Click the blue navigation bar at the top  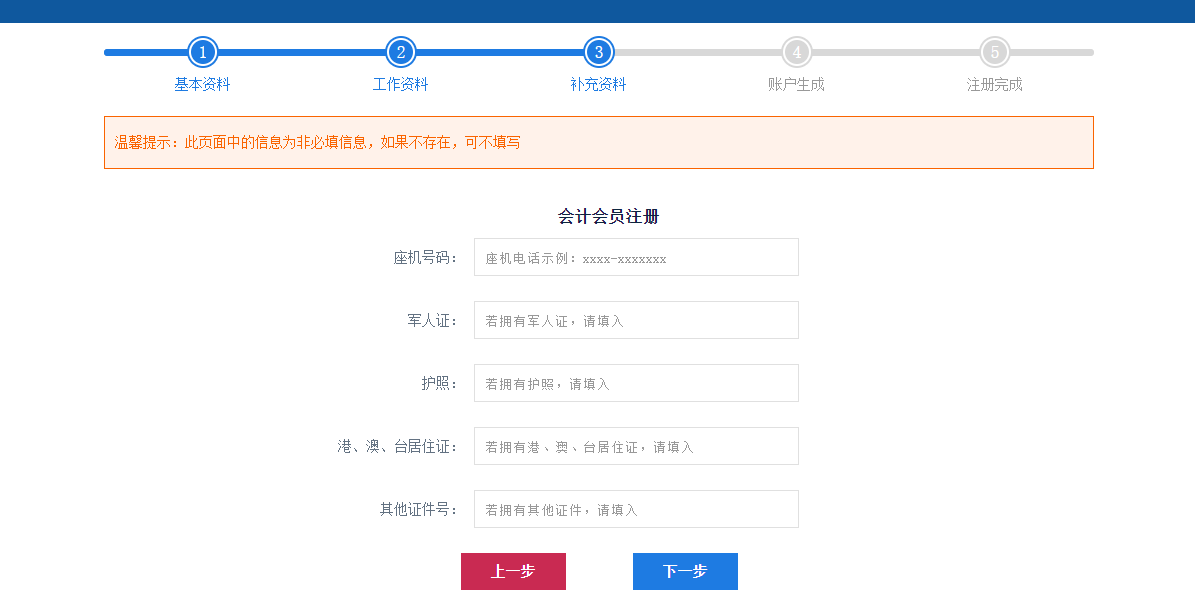point(598,11)
